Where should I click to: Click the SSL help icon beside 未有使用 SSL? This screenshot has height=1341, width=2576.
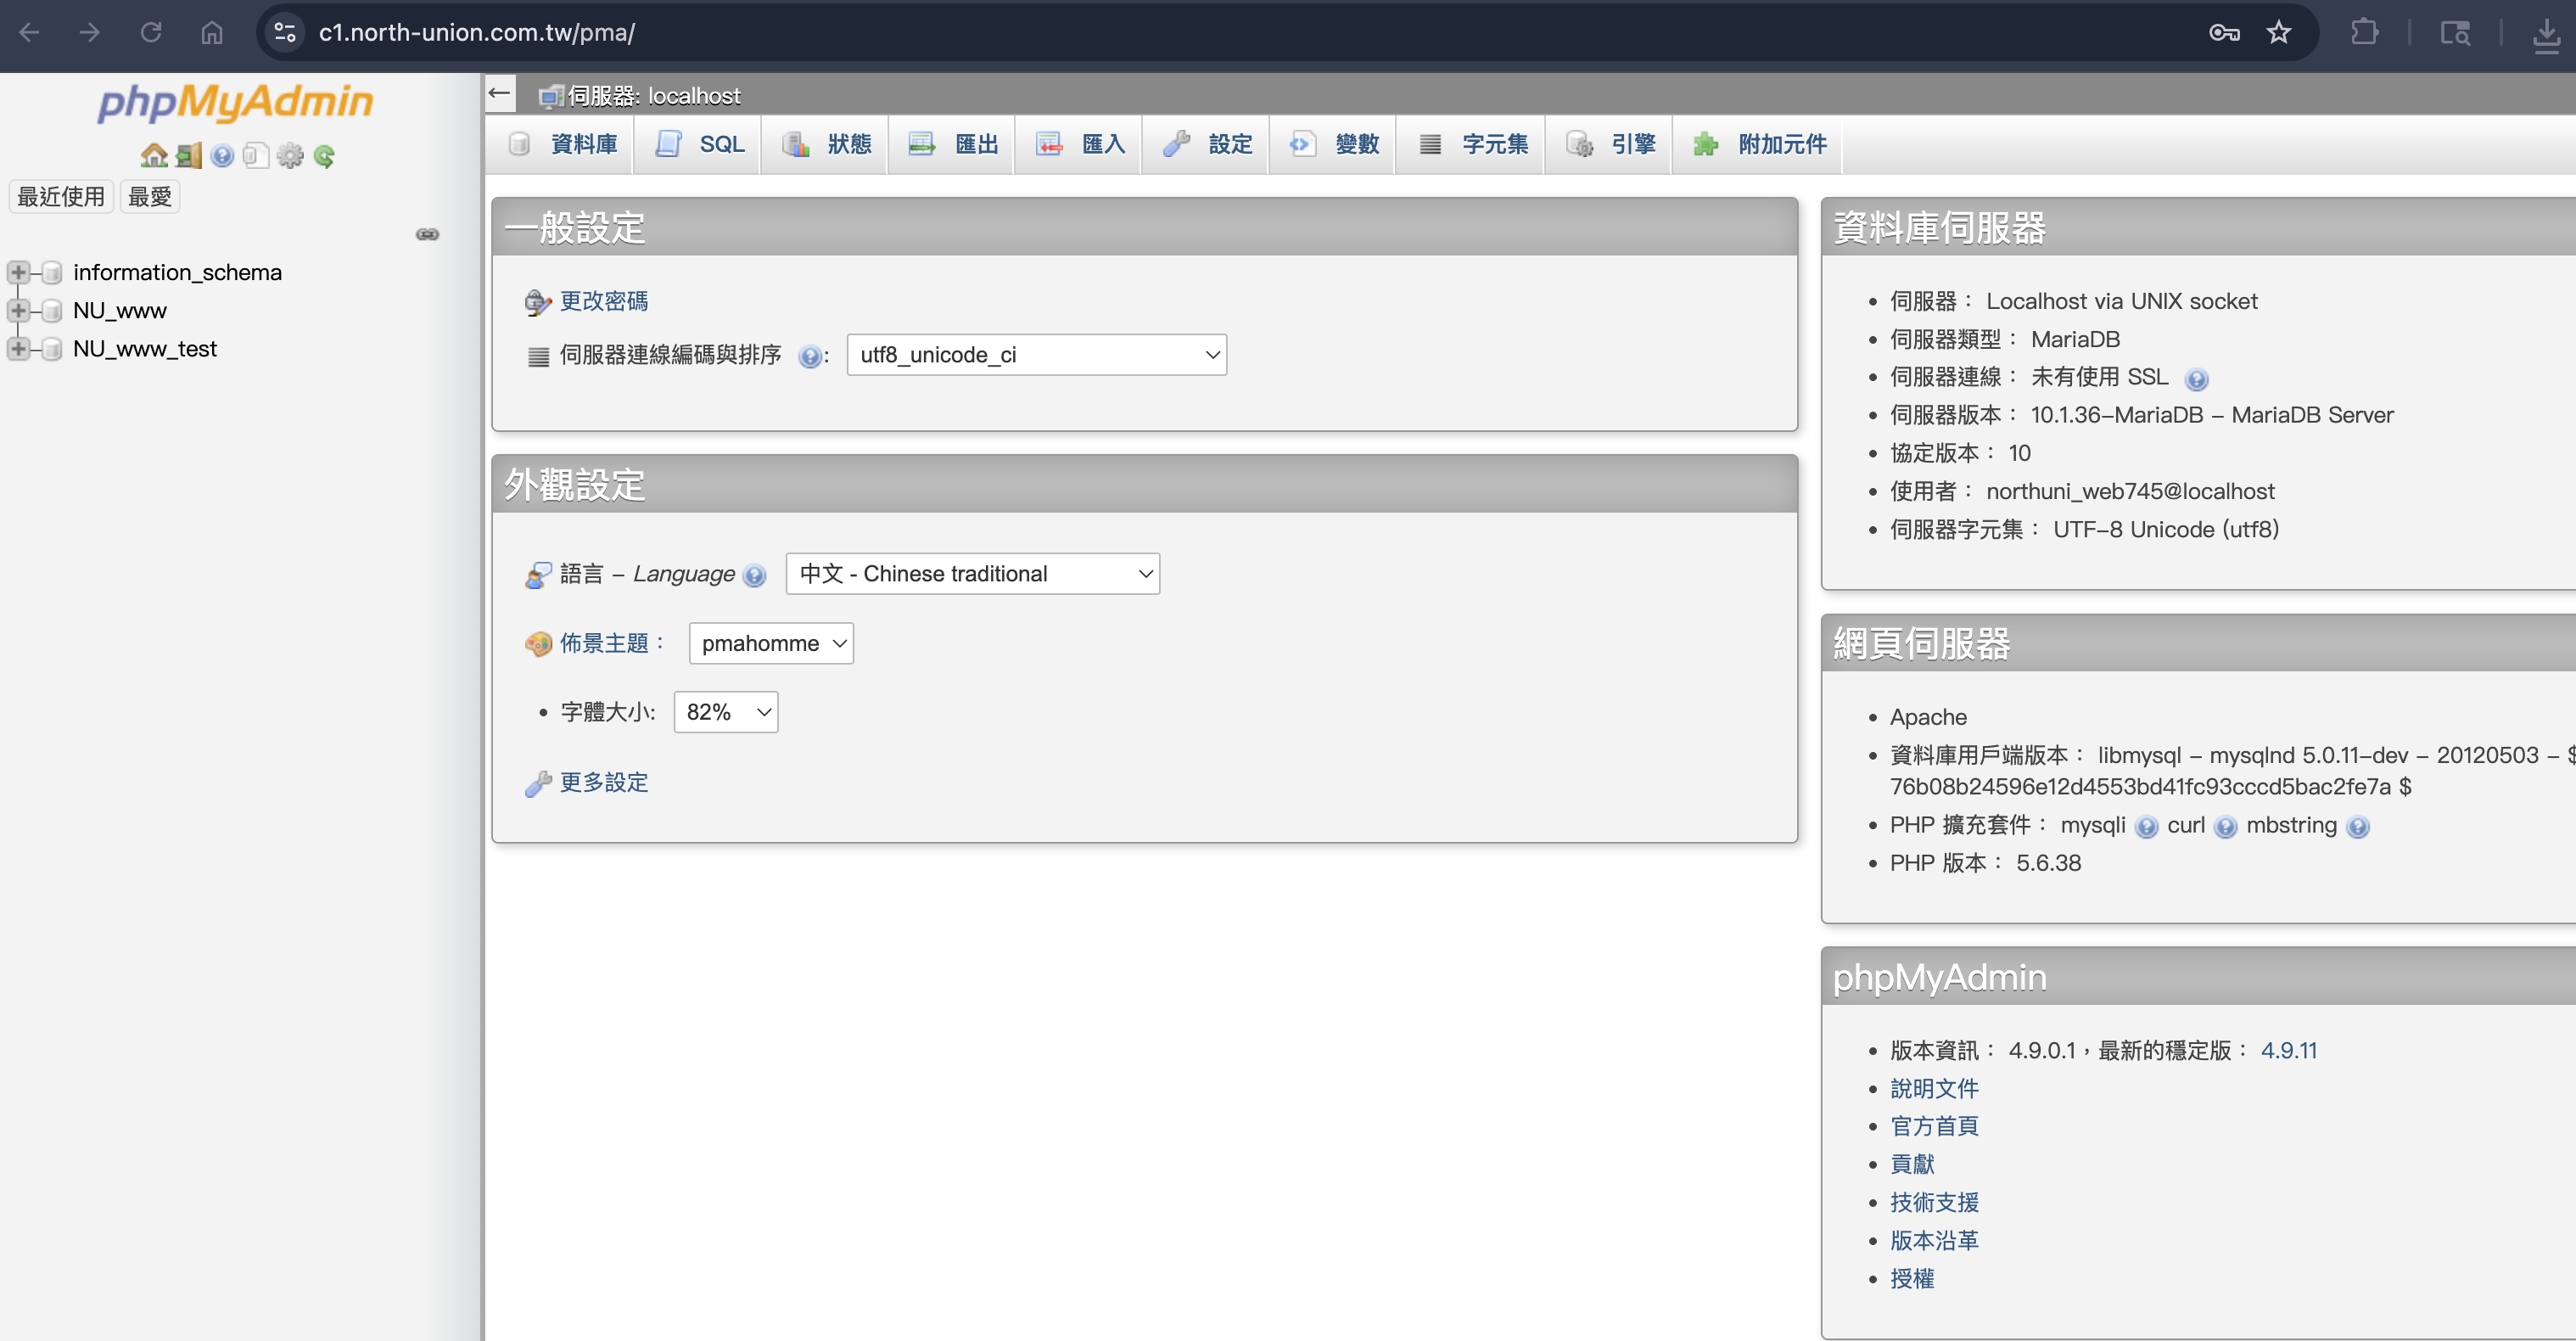point(2196,379)
